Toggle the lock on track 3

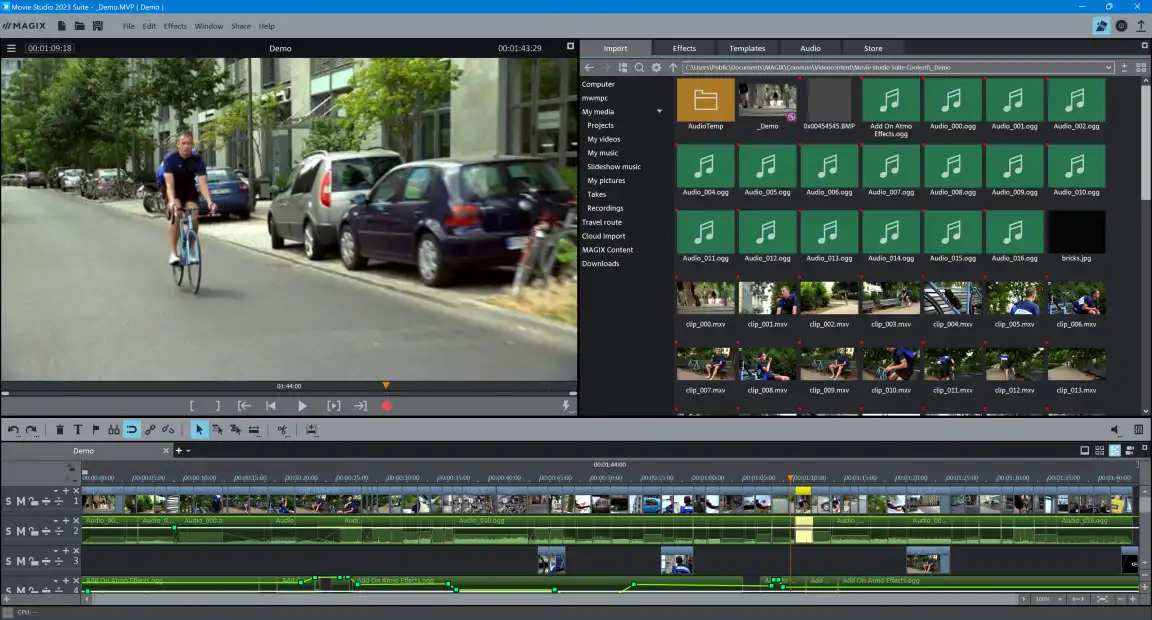[32, 562]
